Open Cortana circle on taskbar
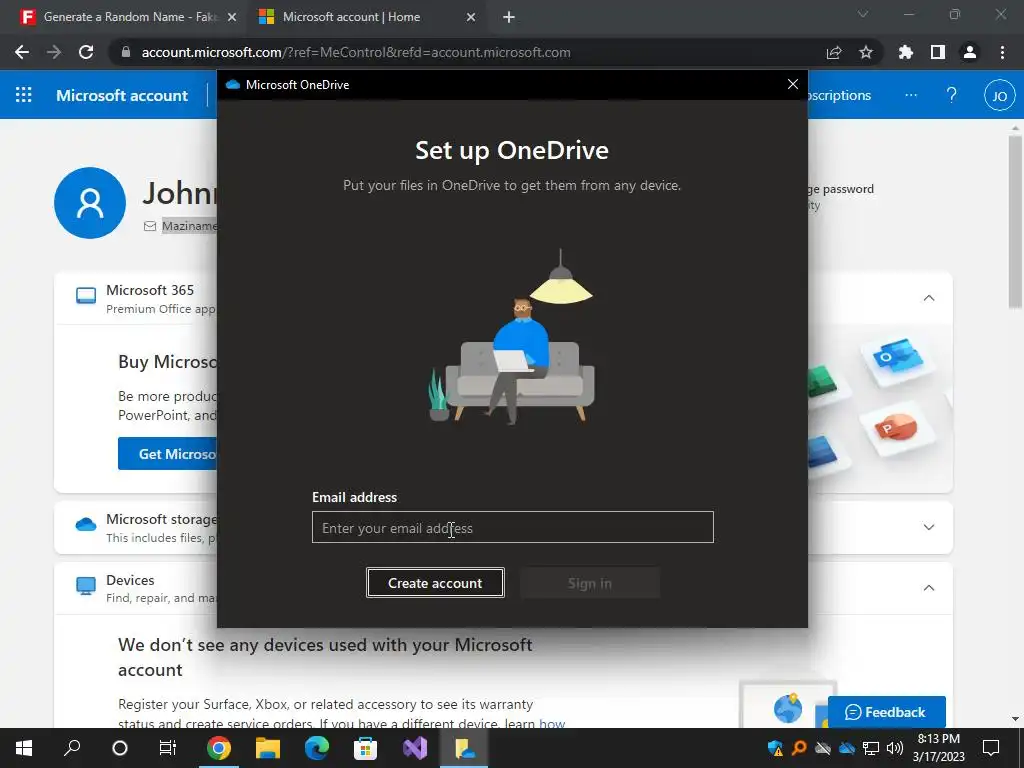The image size is (1024, 768). tap(120, 748)
